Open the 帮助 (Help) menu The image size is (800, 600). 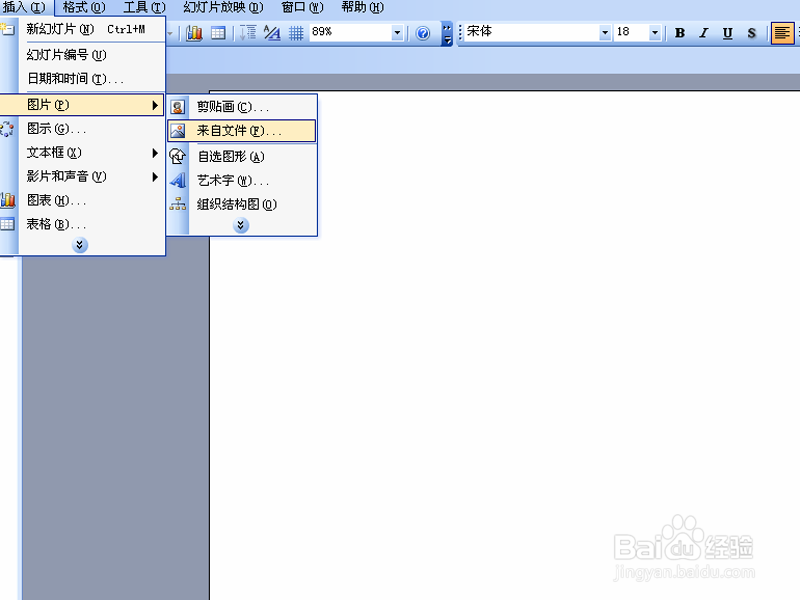click(362, 7)
